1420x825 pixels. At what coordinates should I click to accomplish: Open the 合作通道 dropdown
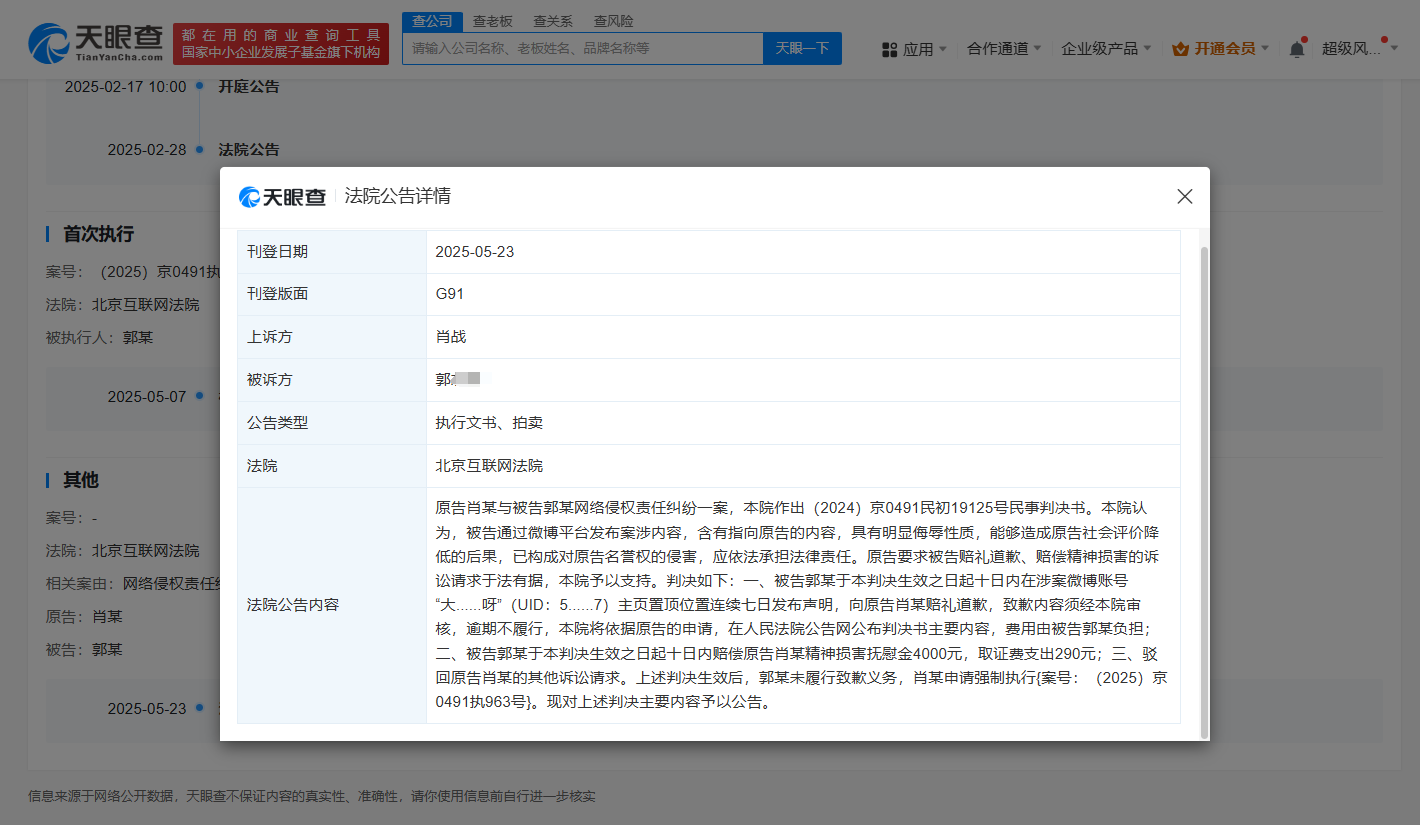click(x=1003, y=48)
